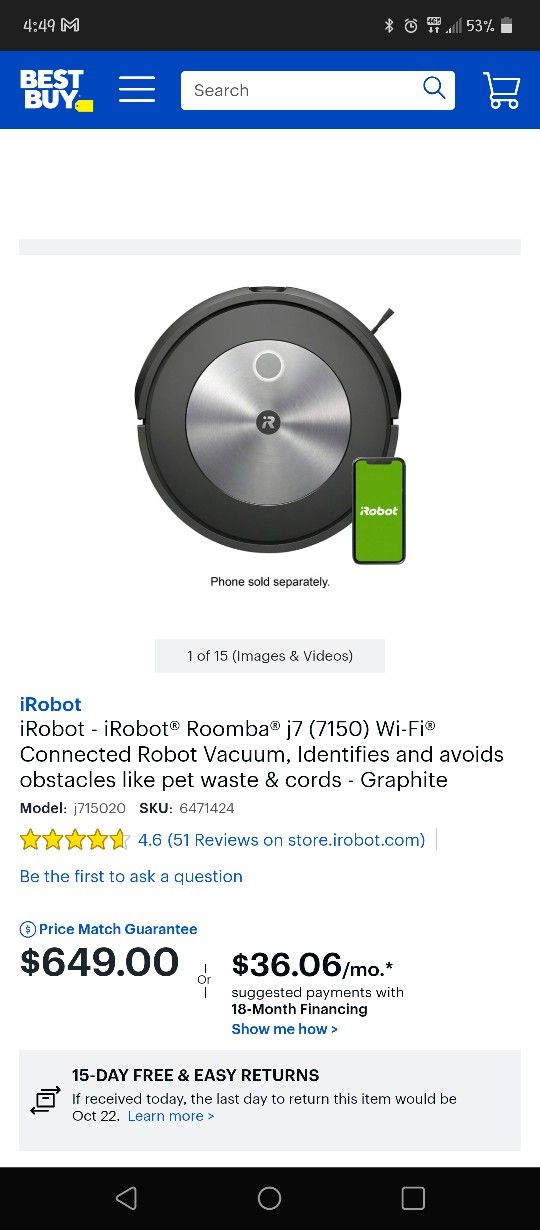Viewport: 540px width, 1230px height.
Task: Tap the search magnifier icon
Action: 434,89
